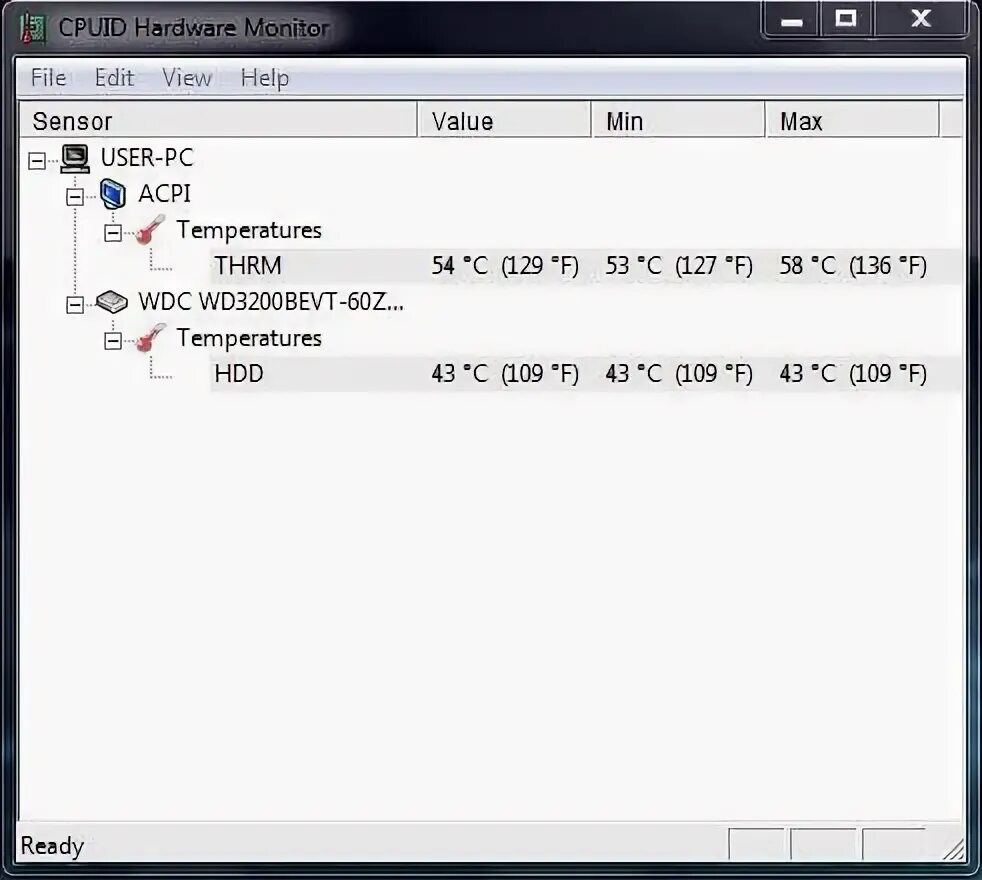Click HDD value 43 °C in Value column
This screenshot has width=982, height=880.
point(505,374)
